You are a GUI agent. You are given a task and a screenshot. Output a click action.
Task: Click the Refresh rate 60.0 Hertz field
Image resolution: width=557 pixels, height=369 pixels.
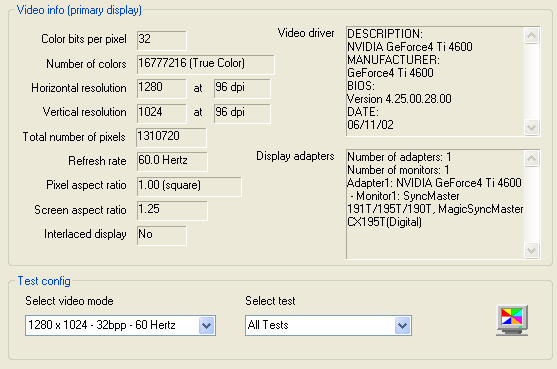tap(172, 162)
